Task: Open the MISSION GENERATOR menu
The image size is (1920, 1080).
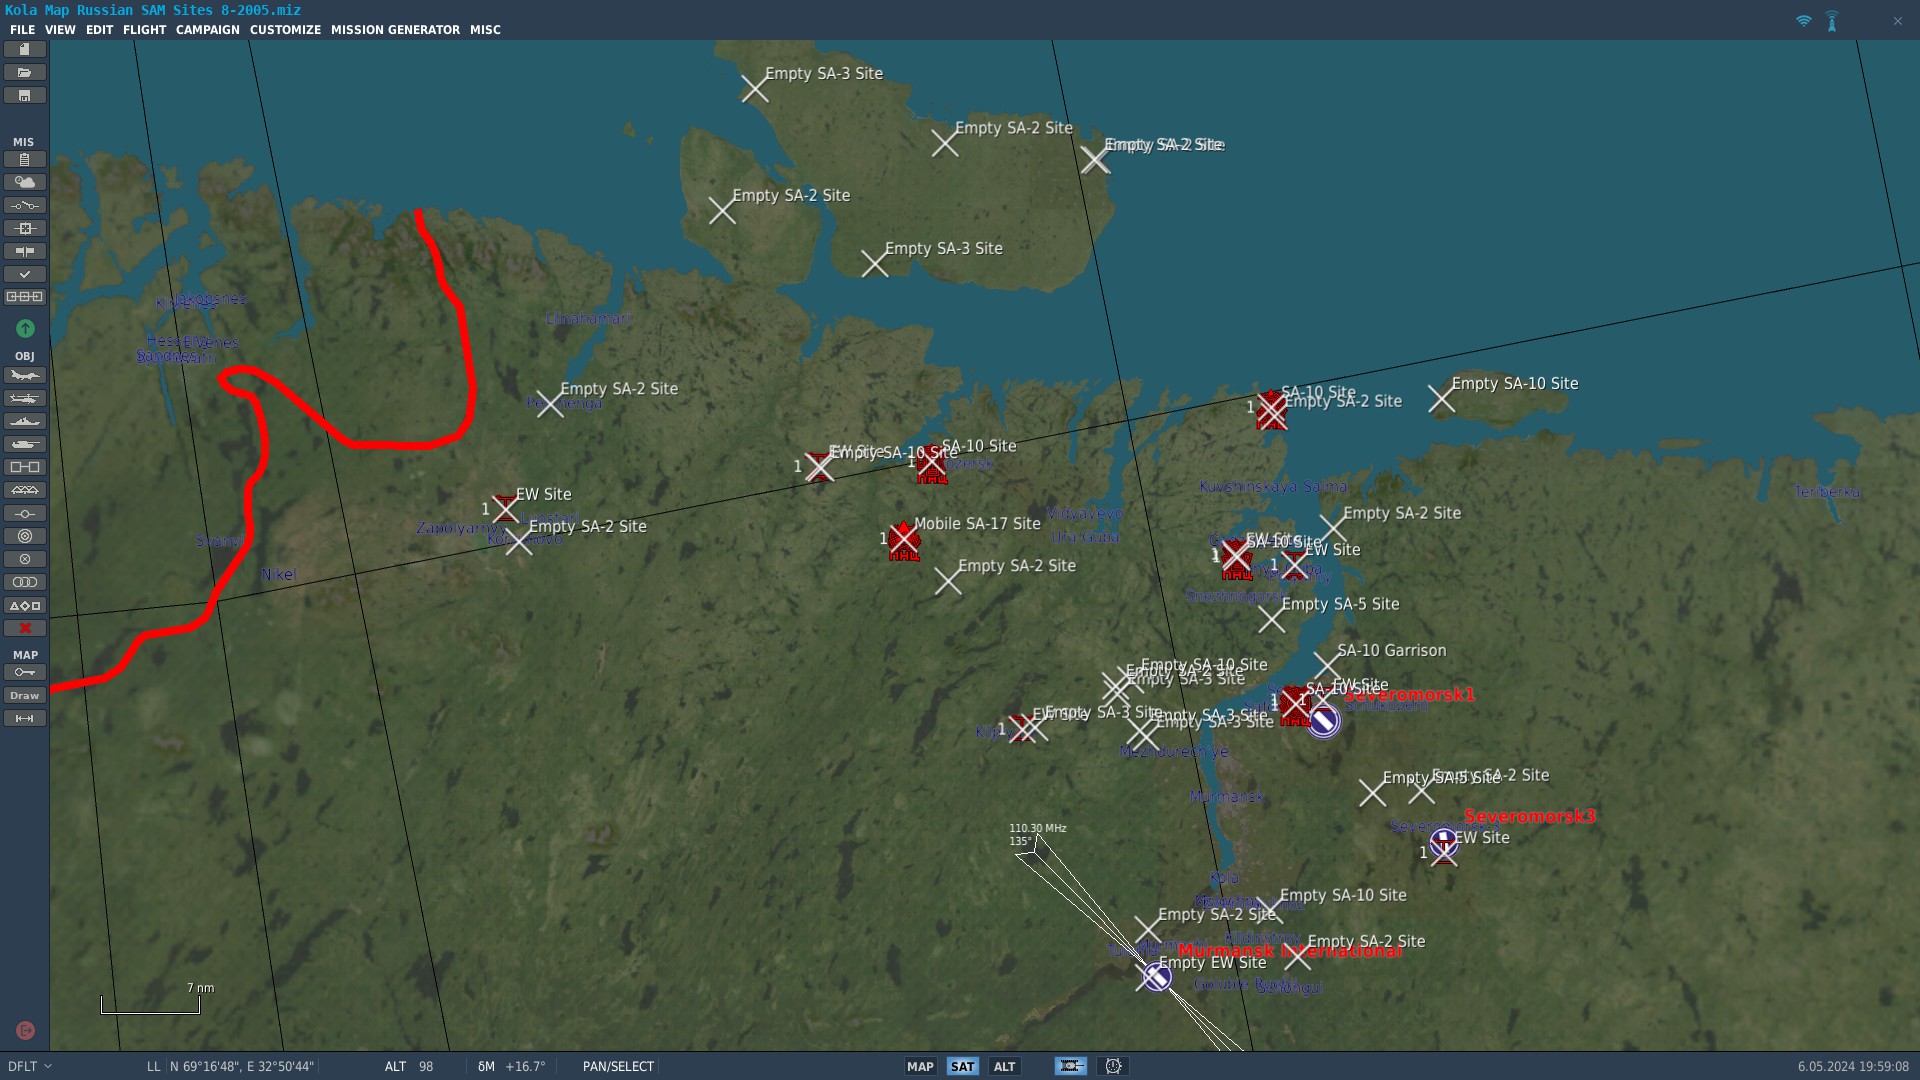Action: 395,30
